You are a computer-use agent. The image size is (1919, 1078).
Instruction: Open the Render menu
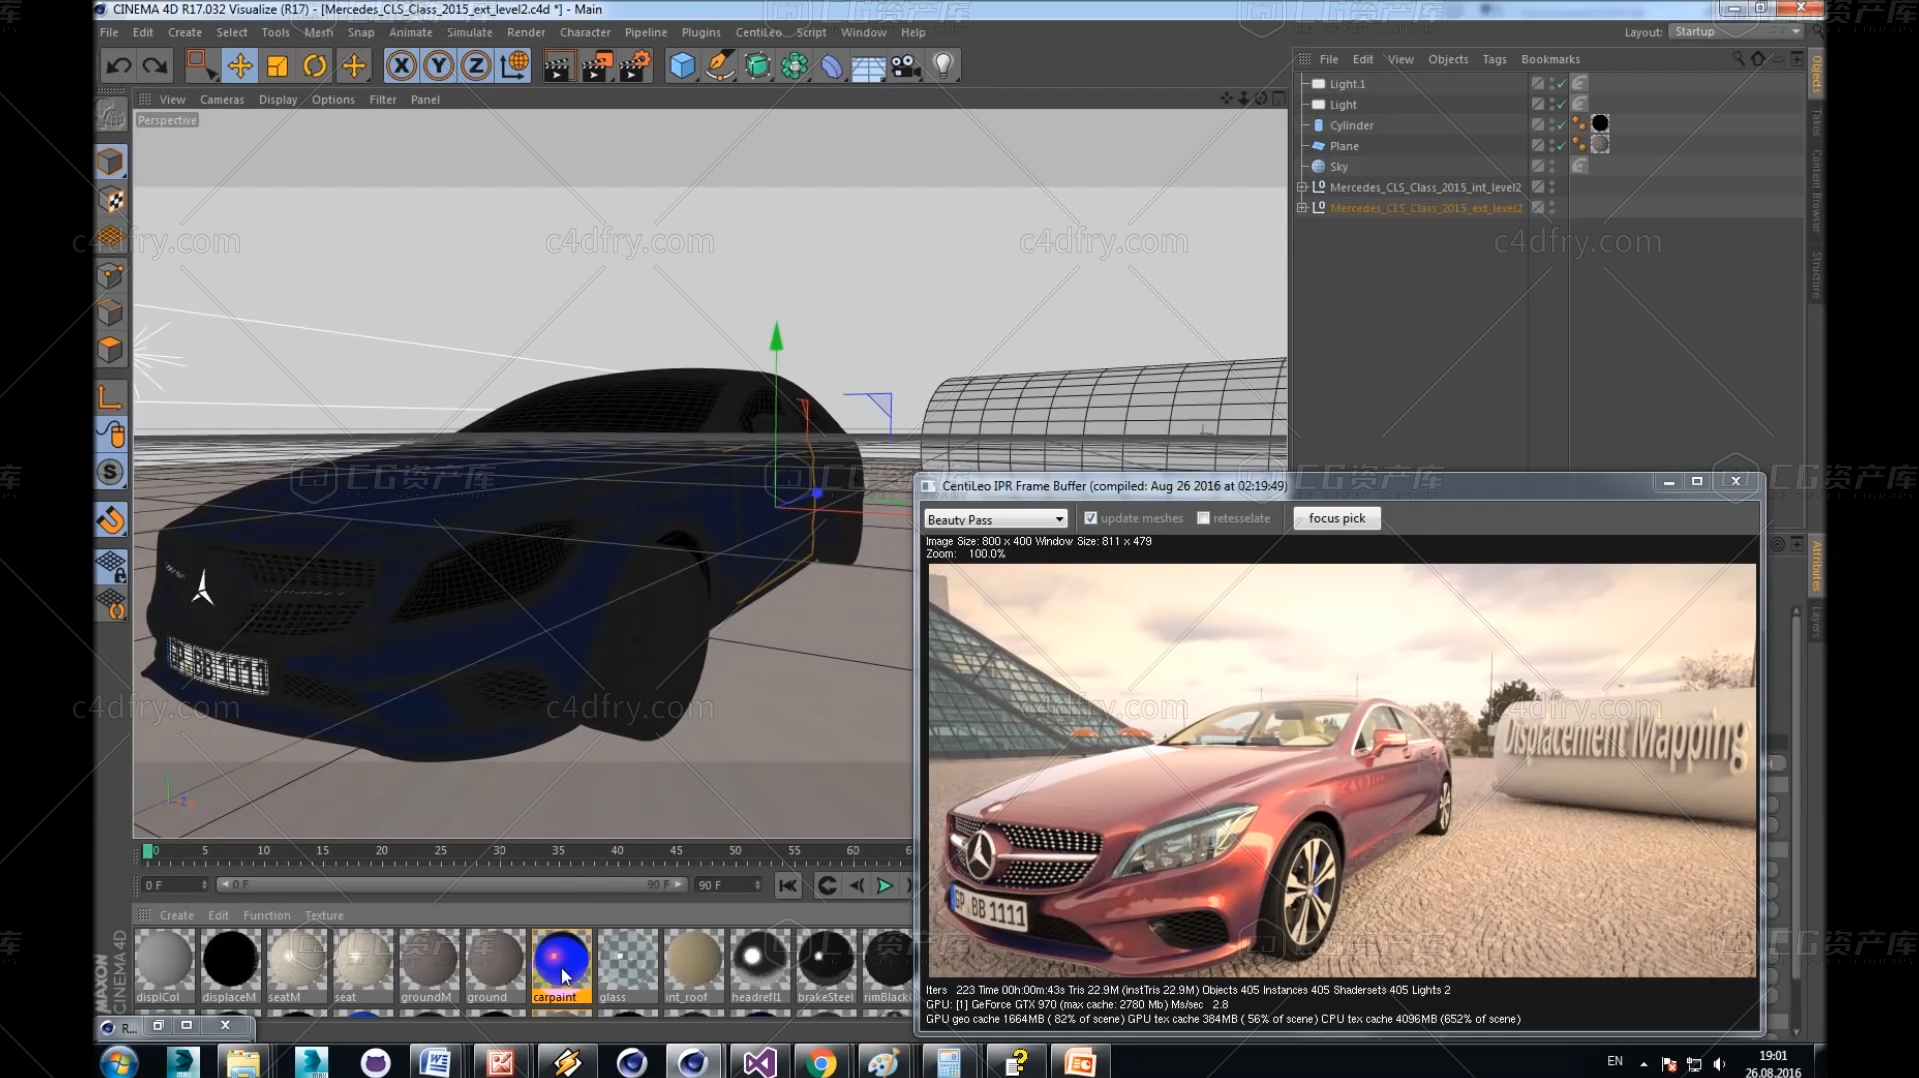(x=526, y=32)
